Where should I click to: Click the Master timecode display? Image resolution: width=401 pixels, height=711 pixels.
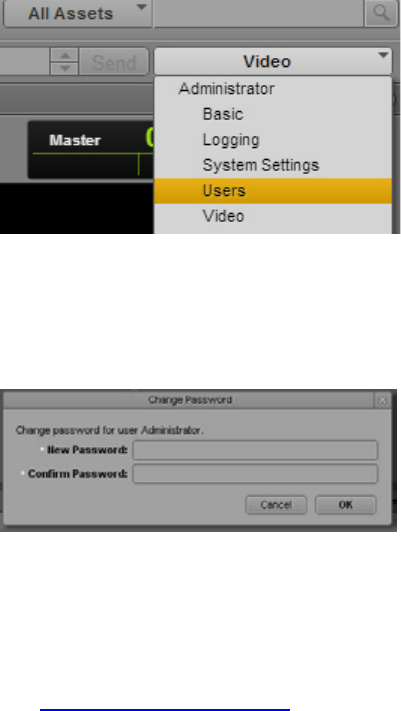coord(91,149)
